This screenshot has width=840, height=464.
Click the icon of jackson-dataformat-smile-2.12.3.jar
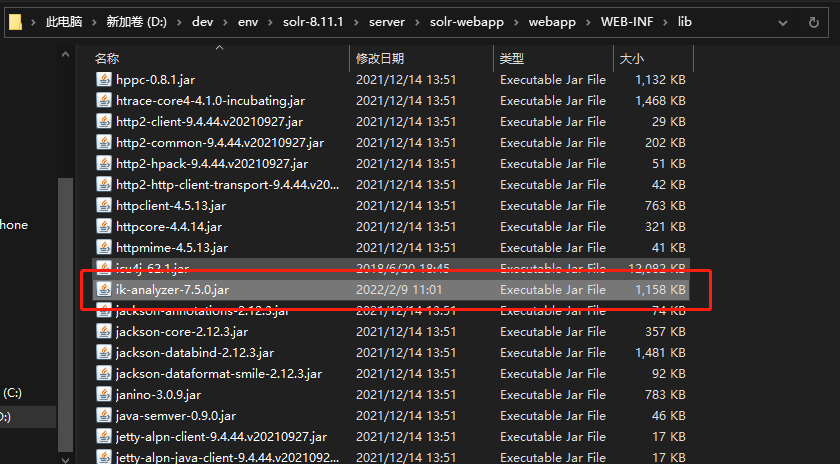[x=103, y=373]
